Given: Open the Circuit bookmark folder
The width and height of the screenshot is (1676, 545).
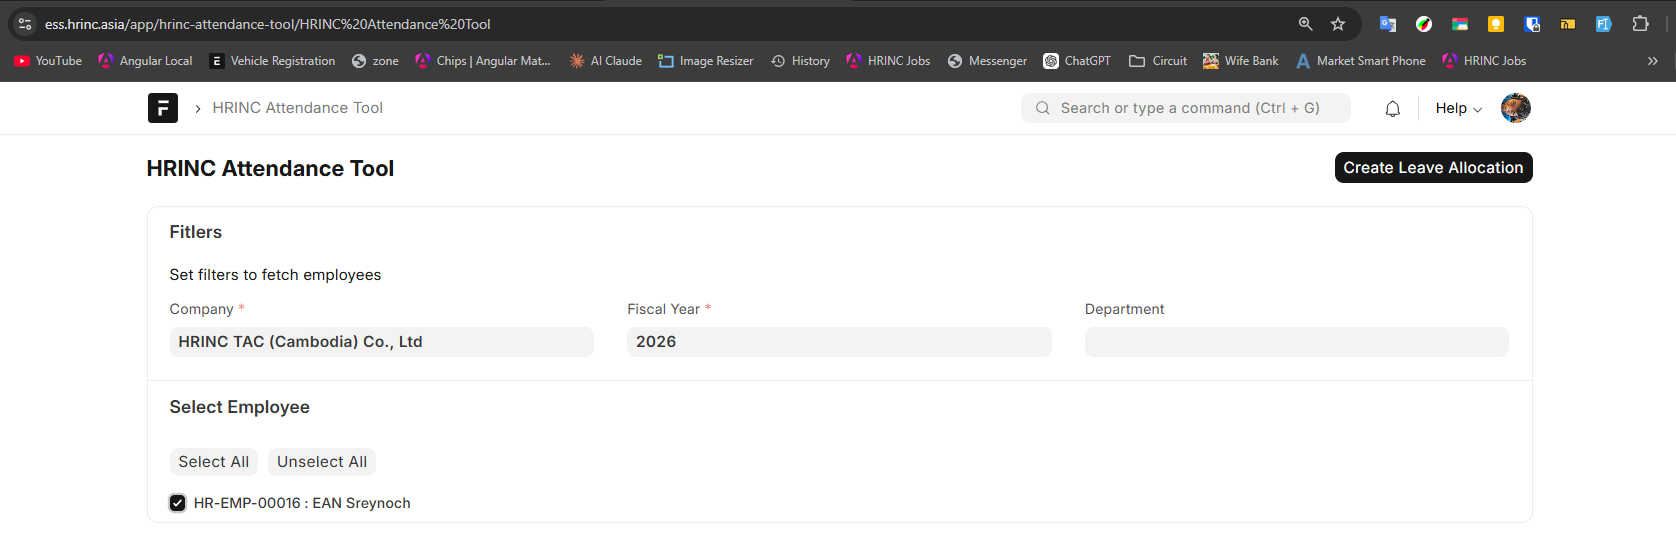Looking at the screenshot, I should pos(1158,61).
